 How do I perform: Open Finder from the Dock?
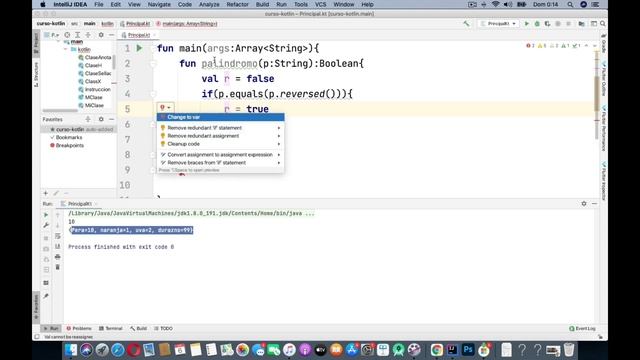(x=71, y=350)
